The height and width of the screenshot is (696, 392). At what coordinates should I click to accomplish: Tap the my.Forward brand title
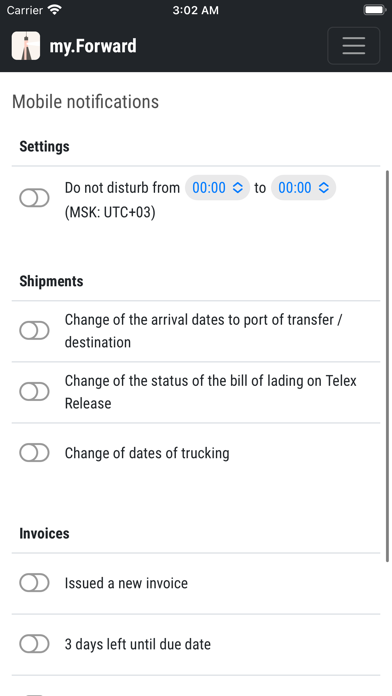click(93, 46)
